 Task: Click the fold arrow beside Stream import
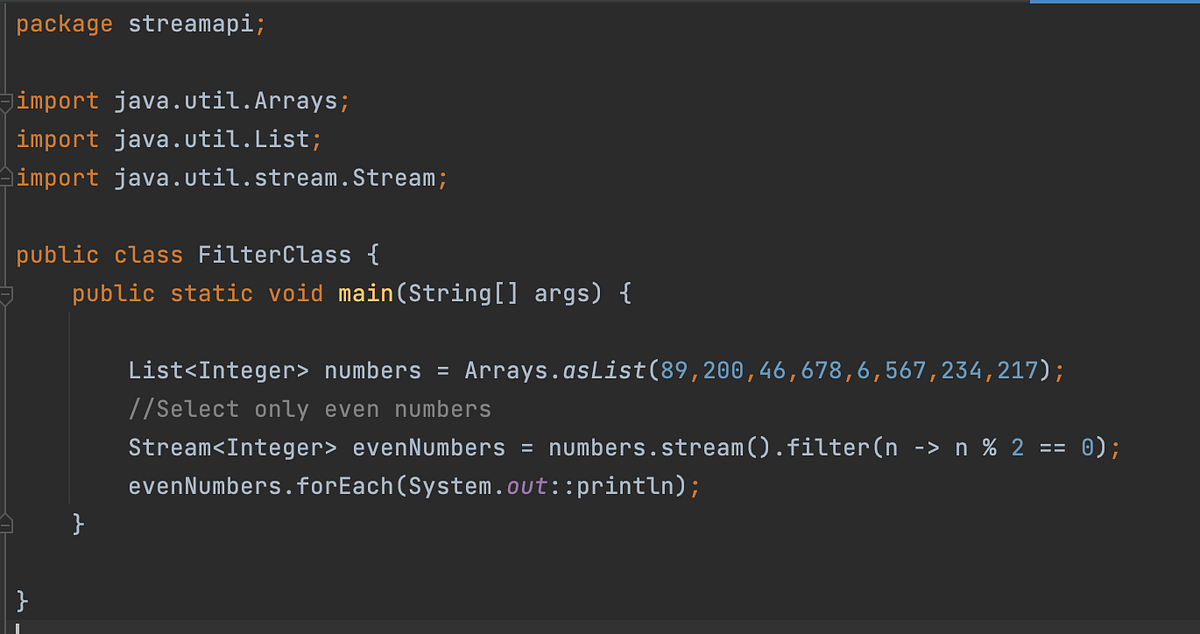[5, 177]
